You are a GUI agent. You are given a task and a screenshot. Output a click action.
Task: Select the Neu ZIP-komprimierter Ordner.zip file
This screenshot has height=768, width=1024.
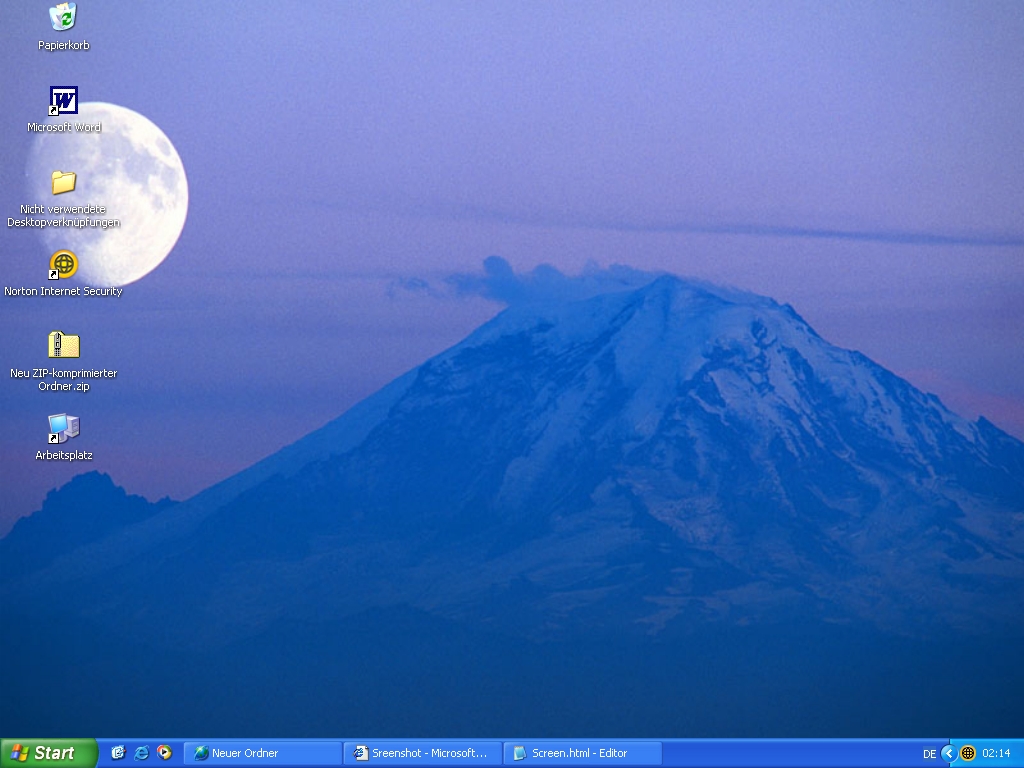point(63,360)
